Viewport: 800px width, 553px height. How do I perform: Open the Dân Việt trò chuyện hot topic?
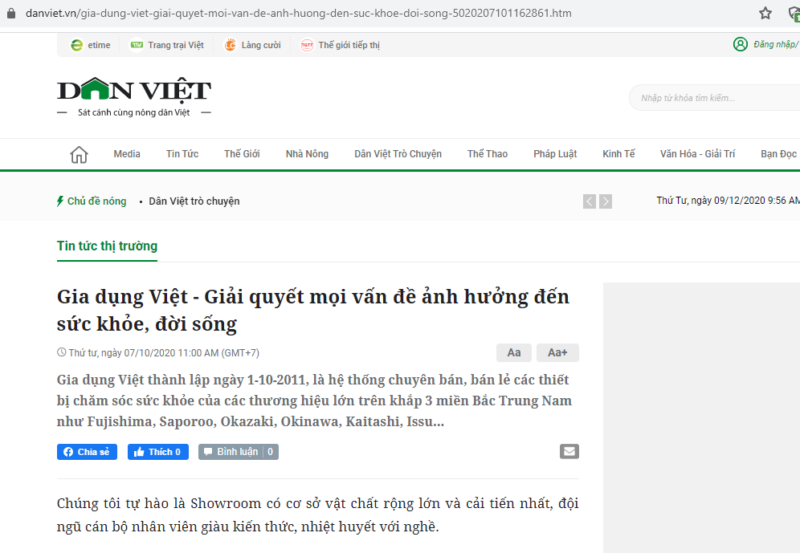point(194,201)
